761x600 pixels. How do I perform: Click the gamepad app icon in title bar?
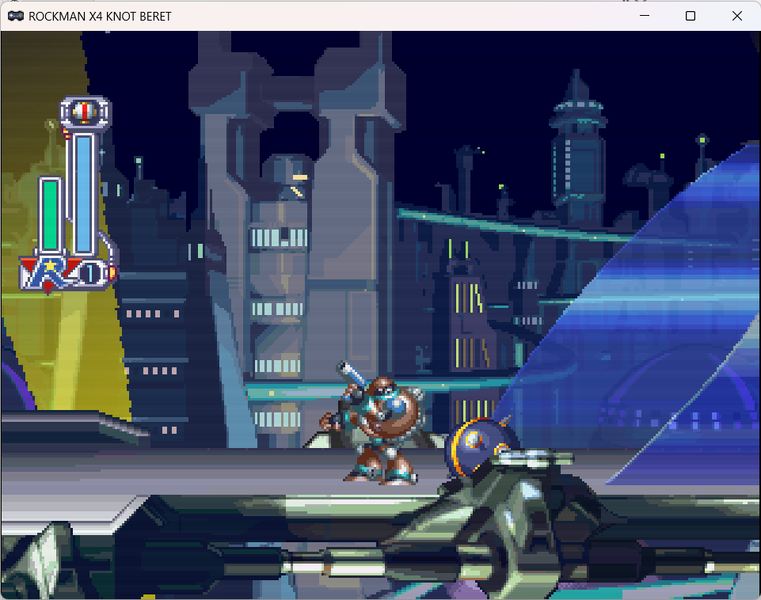[x=16, y=16]
